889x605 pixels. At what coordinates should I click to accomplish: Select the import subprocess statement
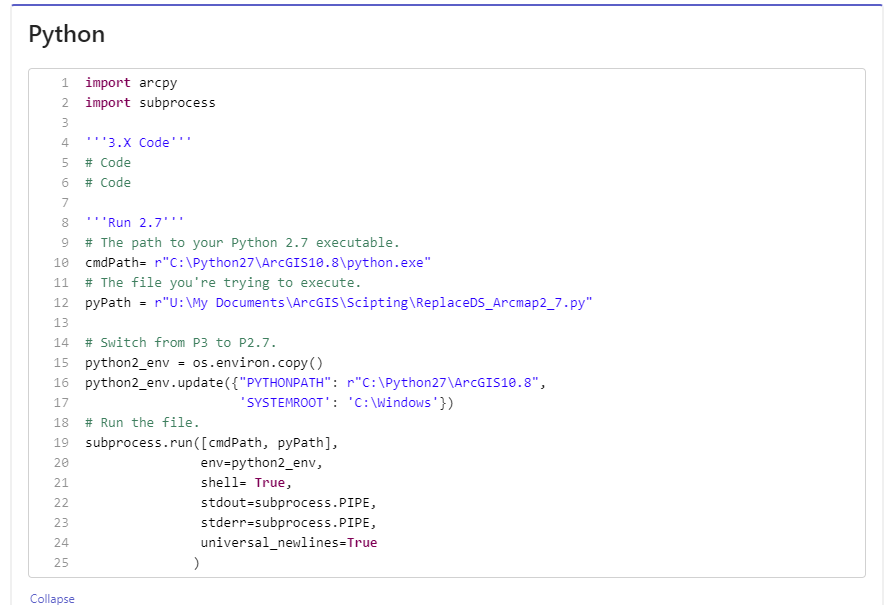[x=145, y=102]
